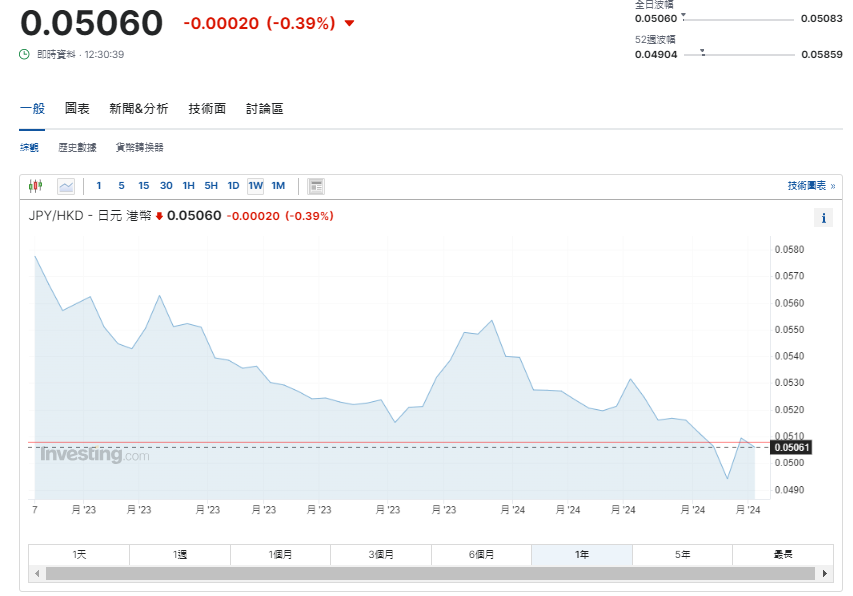Click the left scroll arrow below chart

click(x=37, y=574)
